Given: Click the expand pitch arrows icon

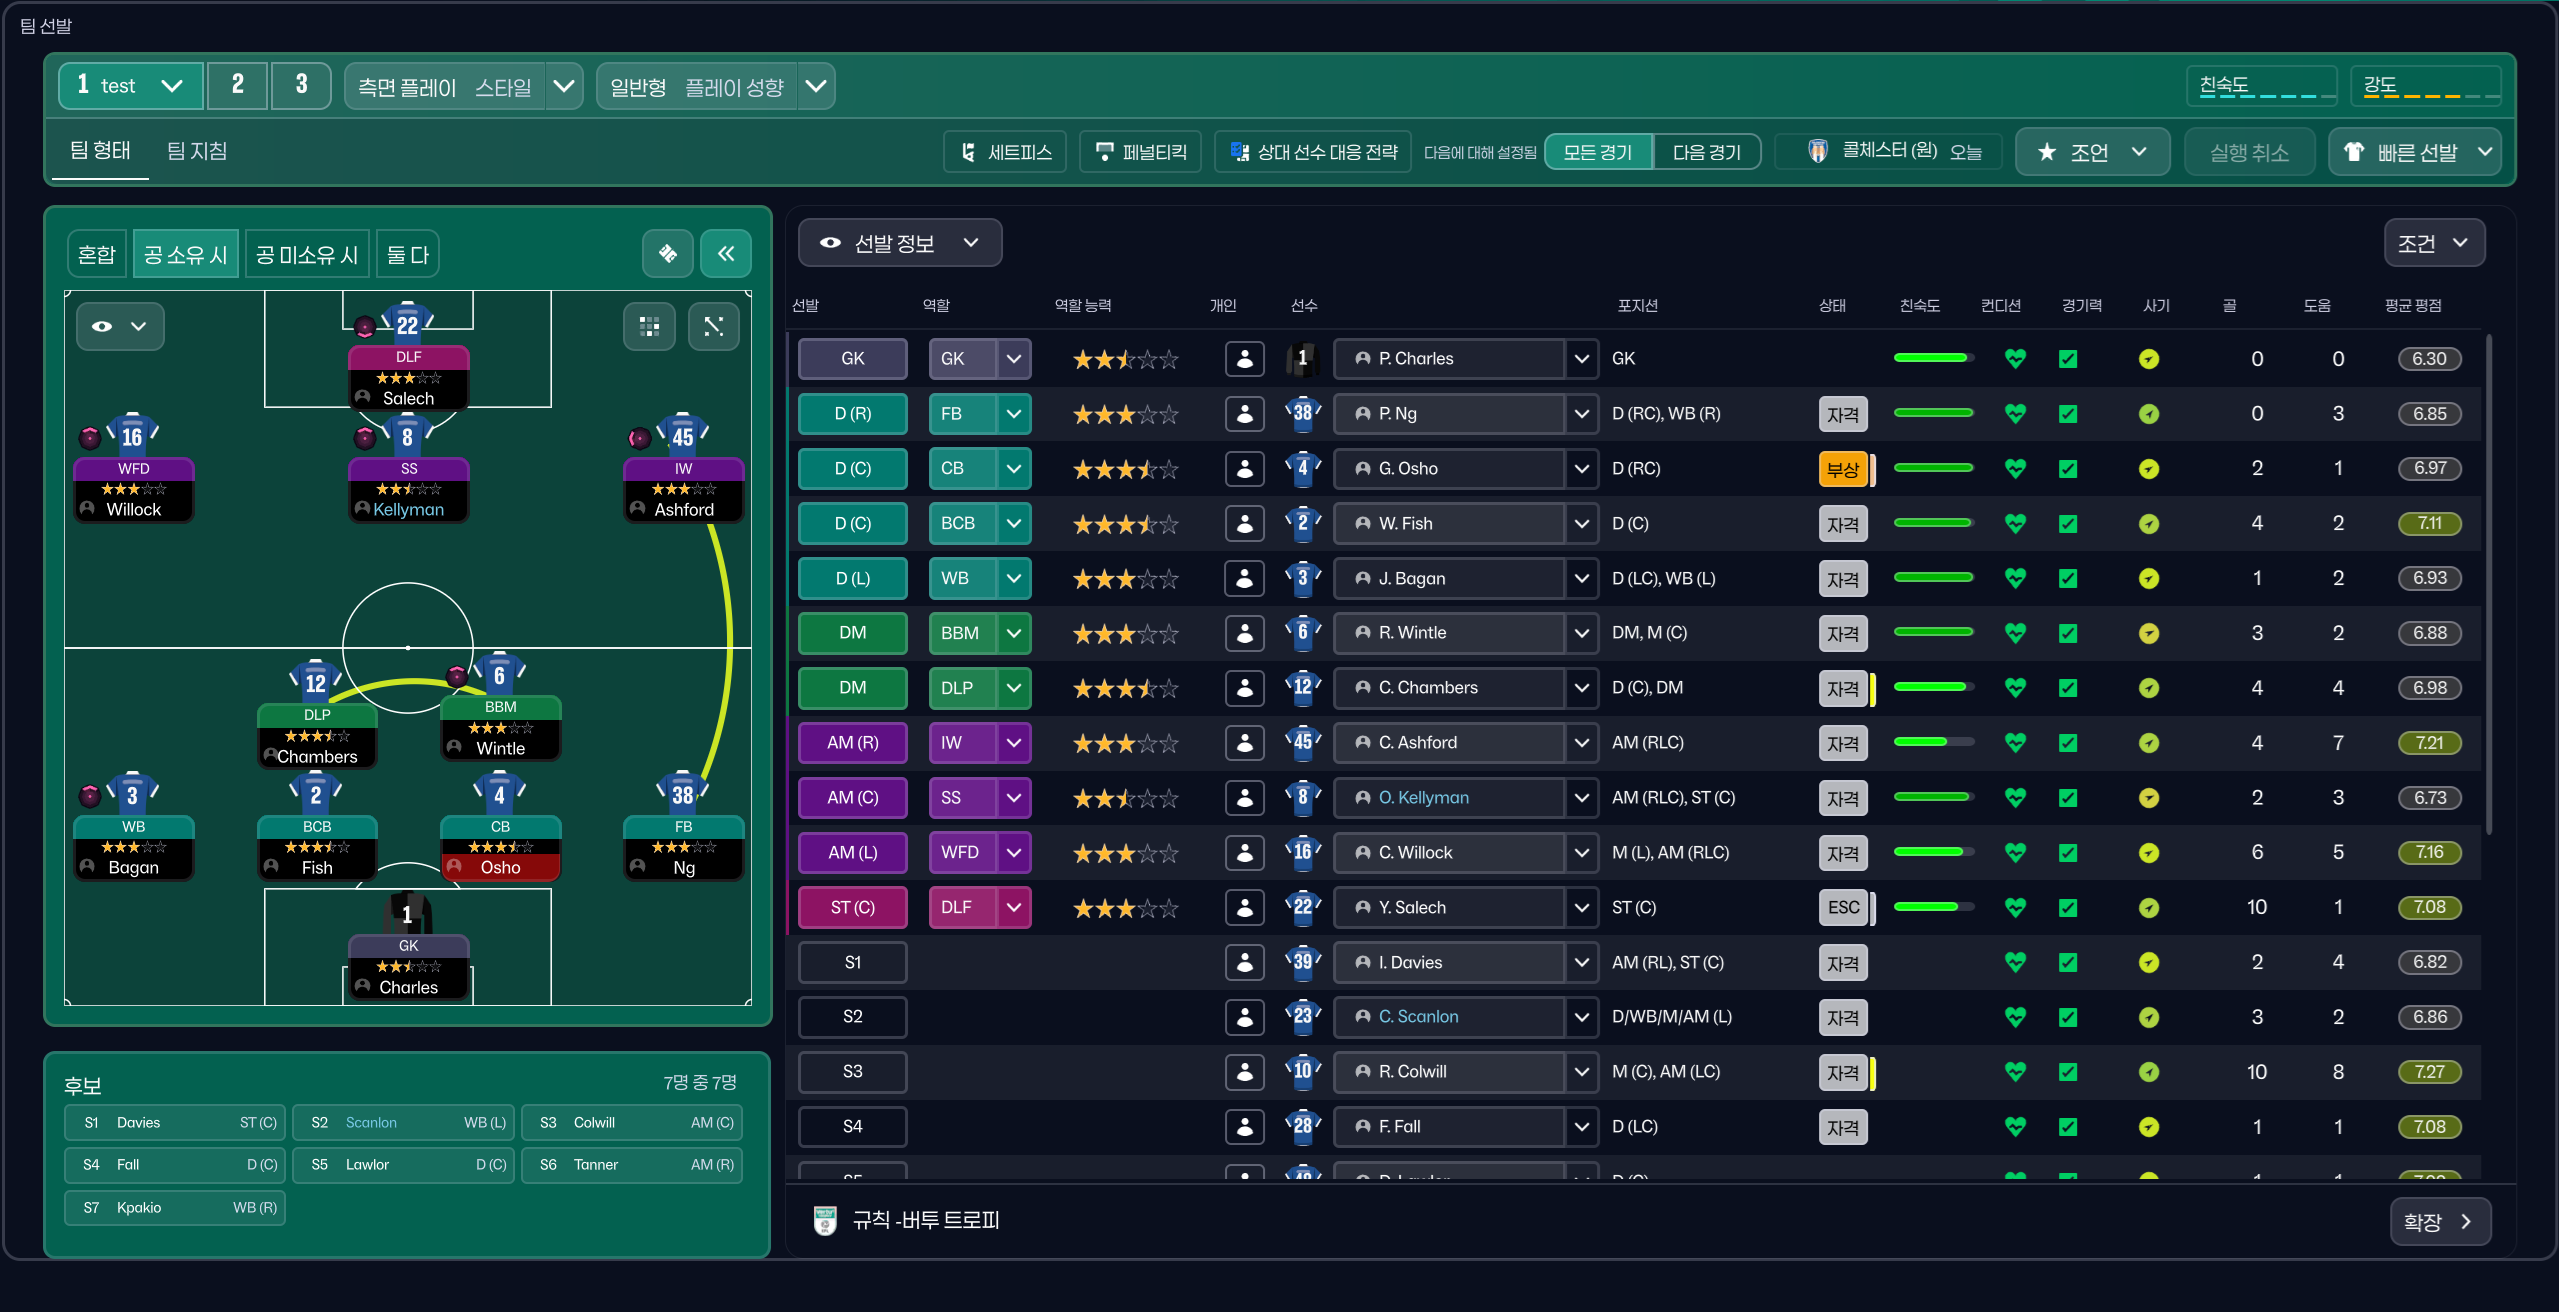Looking at the screenshot, I should click(713, 326).
